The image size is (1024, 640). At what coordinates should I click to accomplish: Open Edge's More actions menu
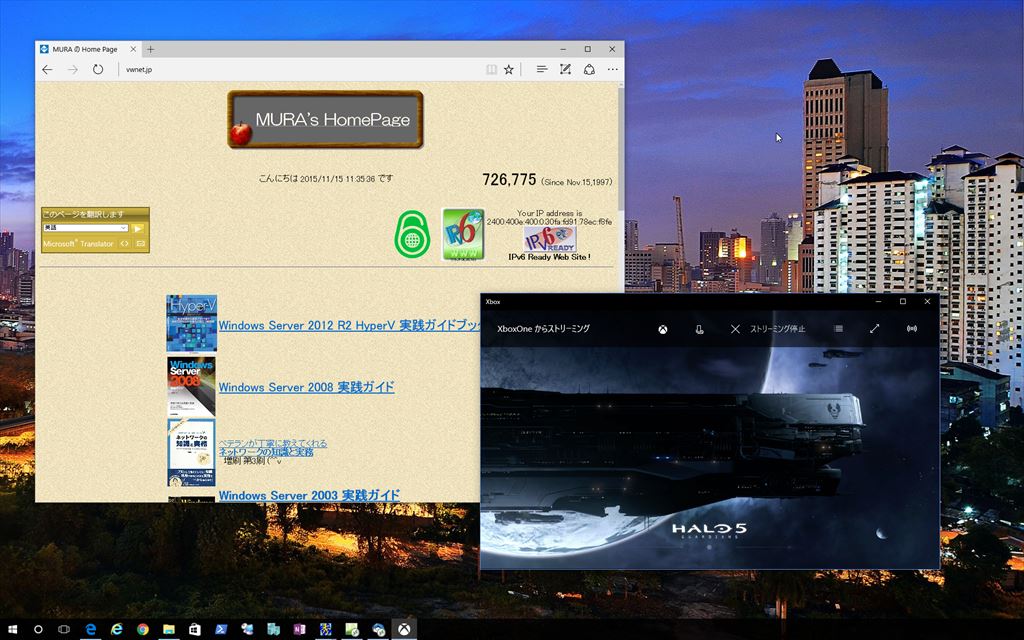(x=613, y=69)
